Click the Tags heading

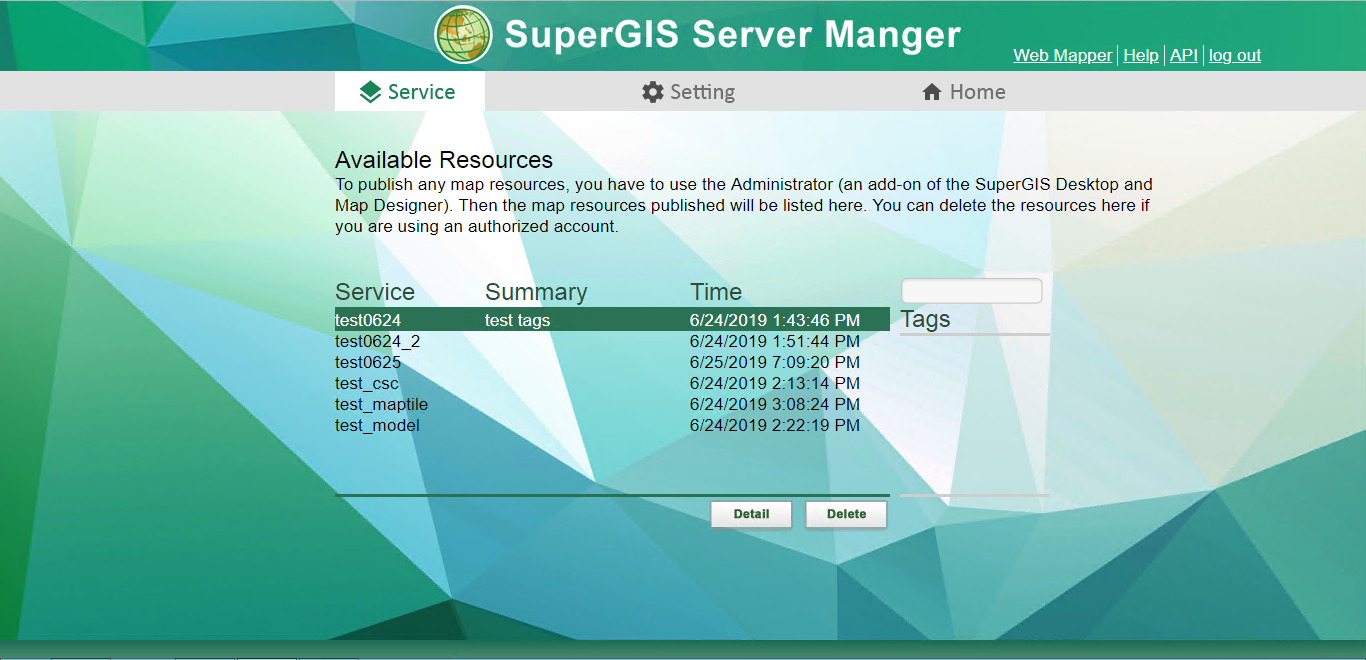point(925,319)
